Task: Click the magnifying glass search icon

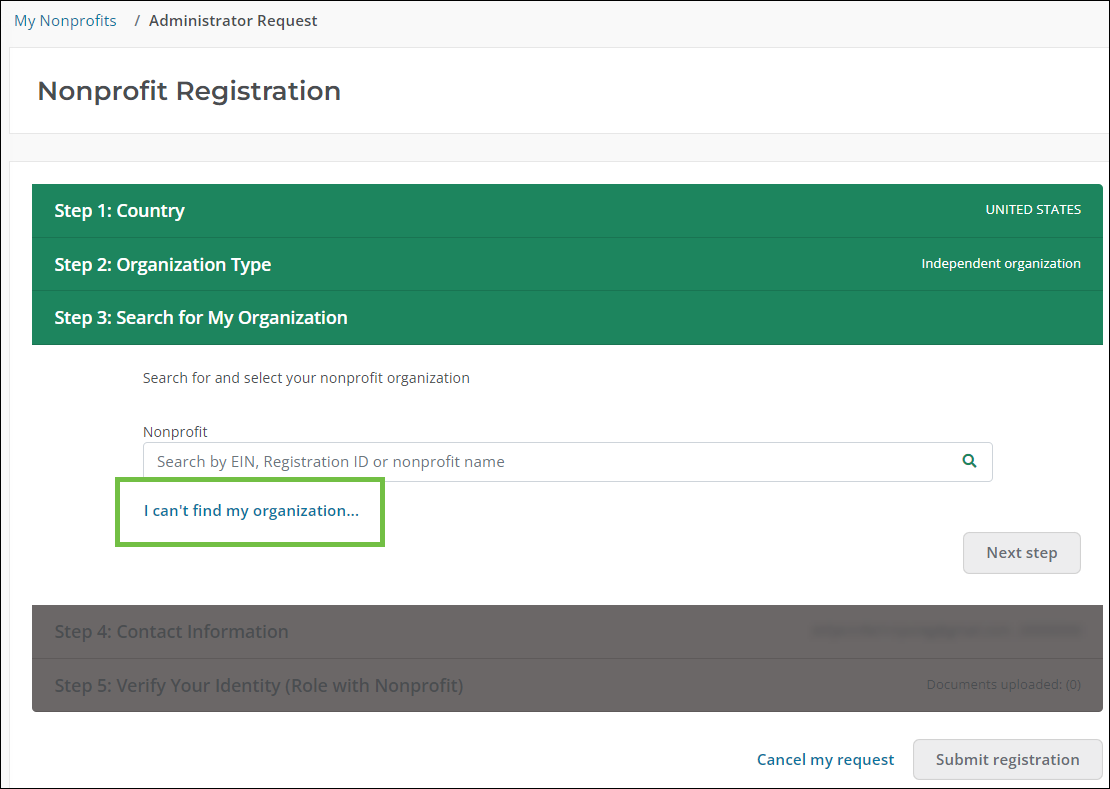Action: (x=968, y=461)
